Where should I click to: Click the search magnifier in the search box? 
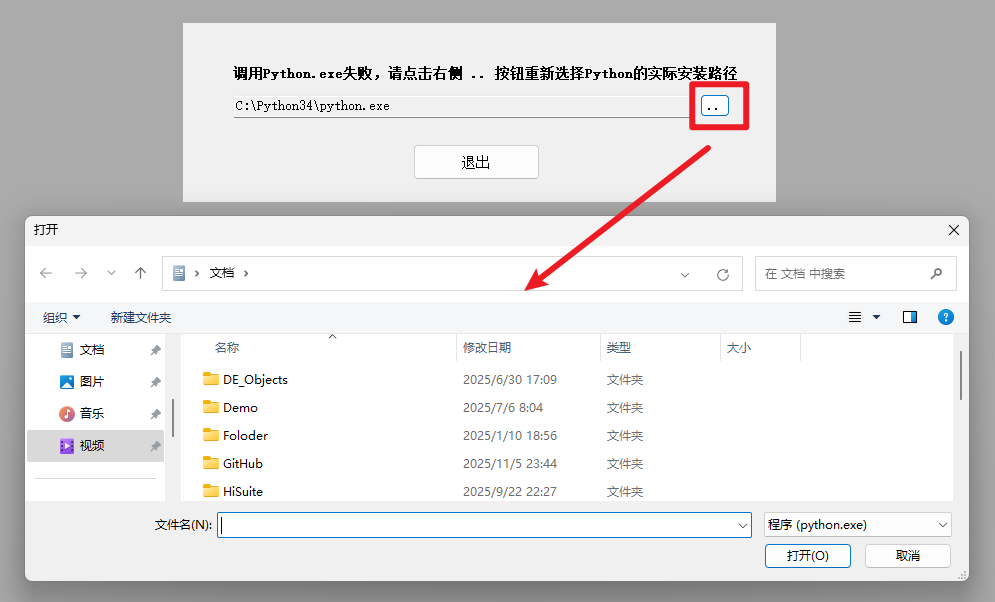click(936, 273)
